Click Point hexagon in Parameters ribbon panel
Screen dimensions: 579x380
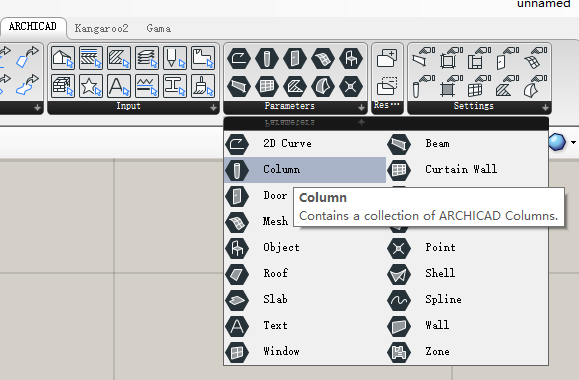click(351, 86)
